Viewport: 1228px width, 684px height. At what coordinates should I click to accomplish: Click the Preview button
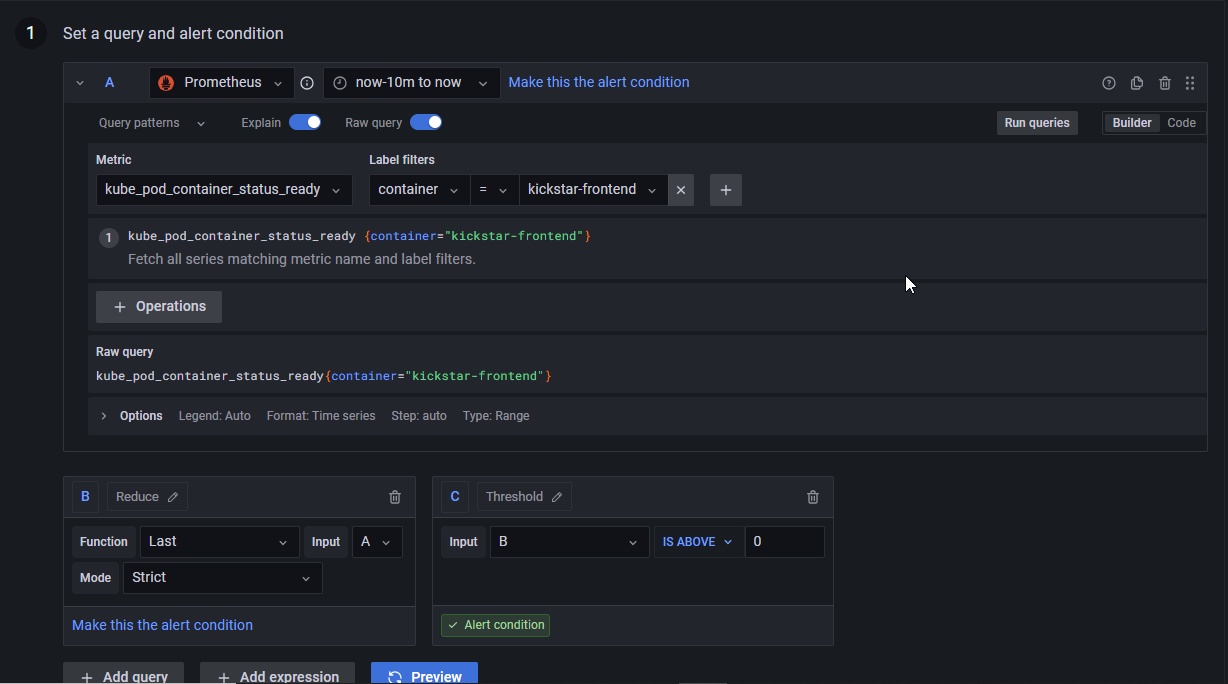(425, 675)
